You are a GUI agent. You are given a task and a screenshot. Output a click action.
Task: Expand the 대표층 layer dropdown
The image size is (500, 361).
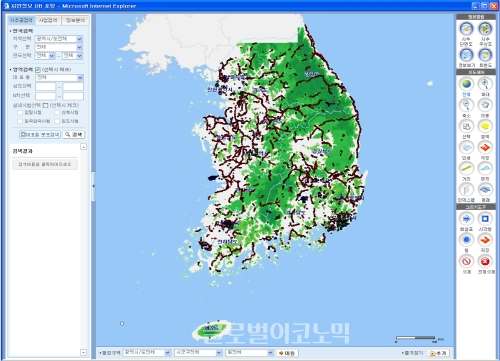(x=59, y=78)
